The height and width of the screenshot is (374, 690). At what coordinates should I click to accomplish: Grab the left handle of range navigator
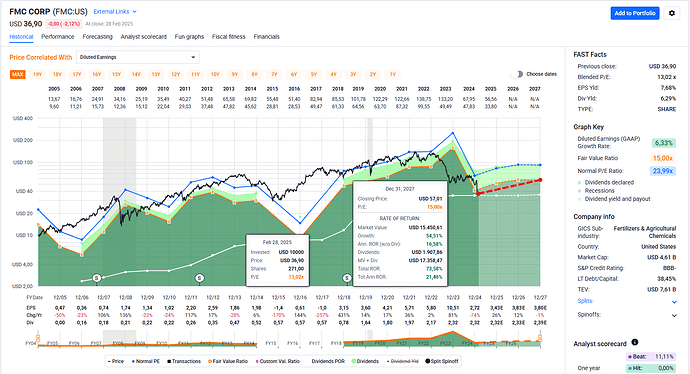tap(38, 338)
